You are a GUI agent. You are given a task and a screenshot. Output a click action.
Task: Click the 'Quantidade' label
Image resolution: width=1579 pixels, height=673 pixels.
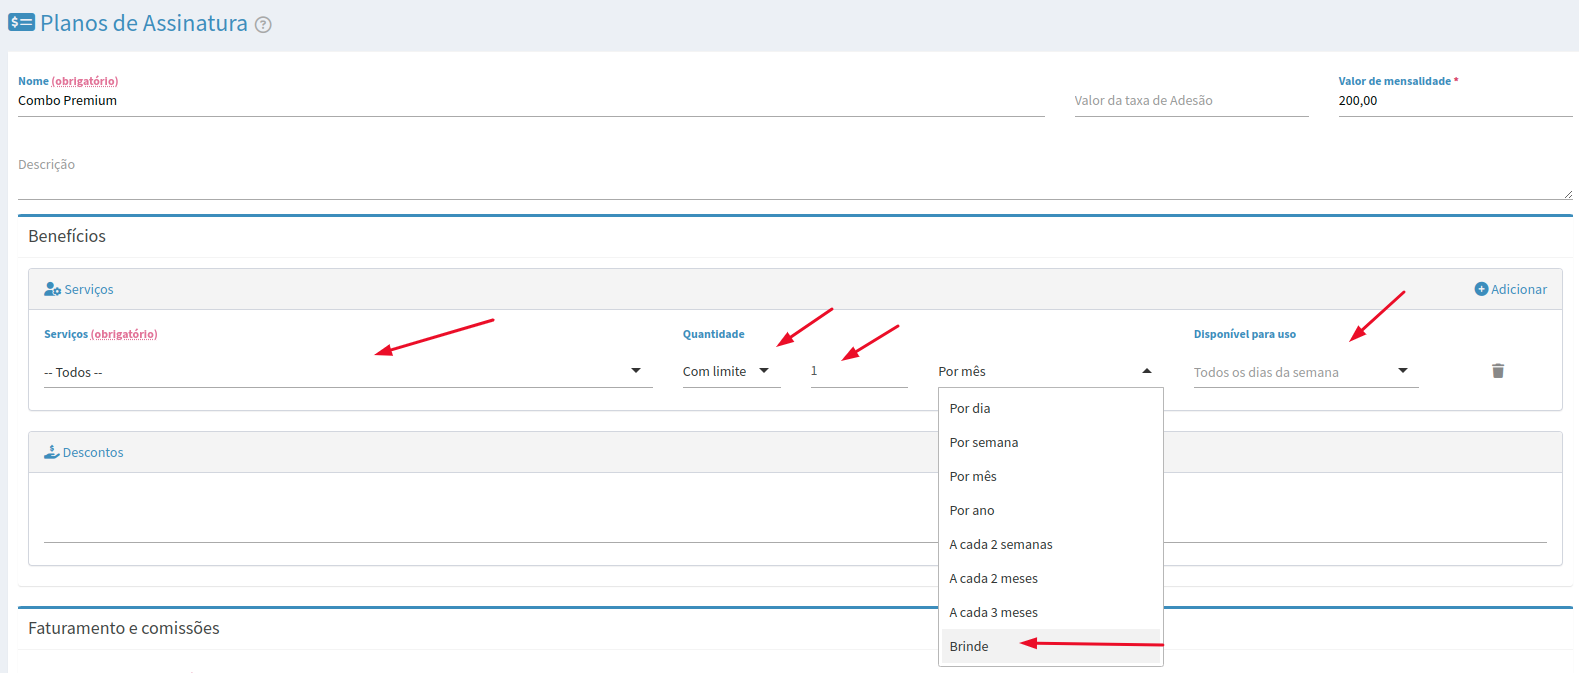pos(714,334)
